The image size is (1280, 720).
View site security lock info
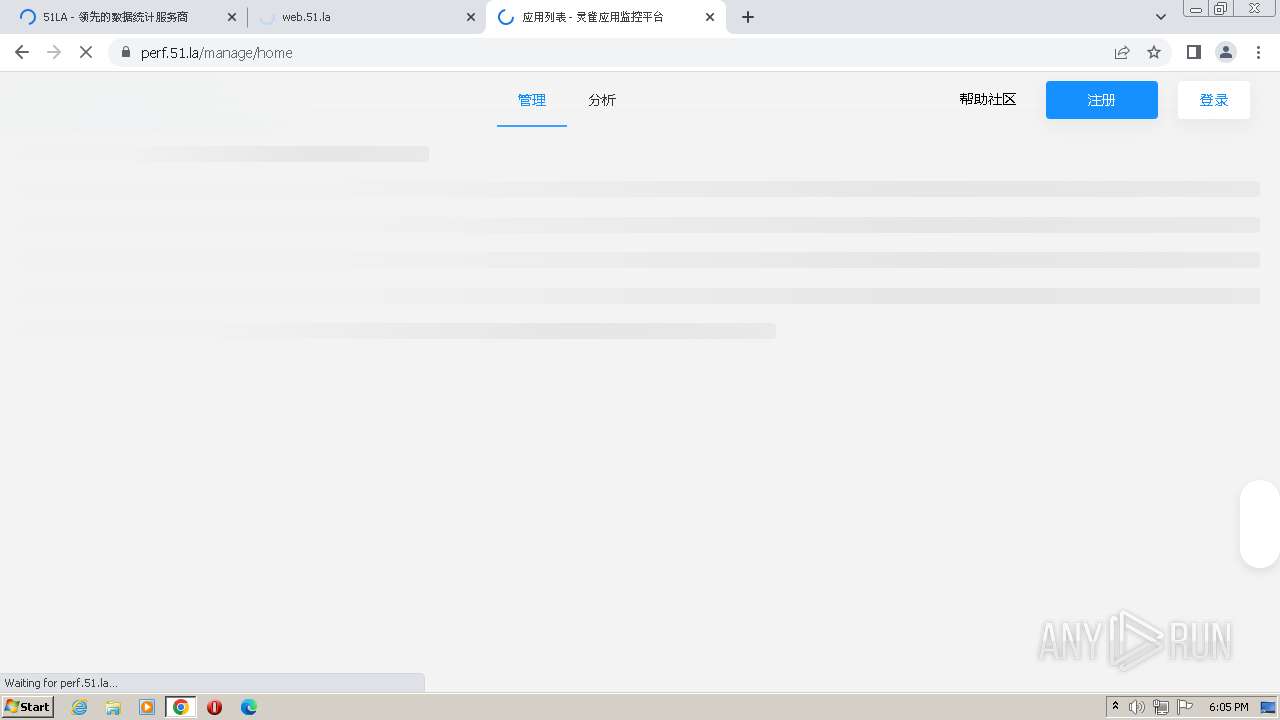tap(125, 52)
